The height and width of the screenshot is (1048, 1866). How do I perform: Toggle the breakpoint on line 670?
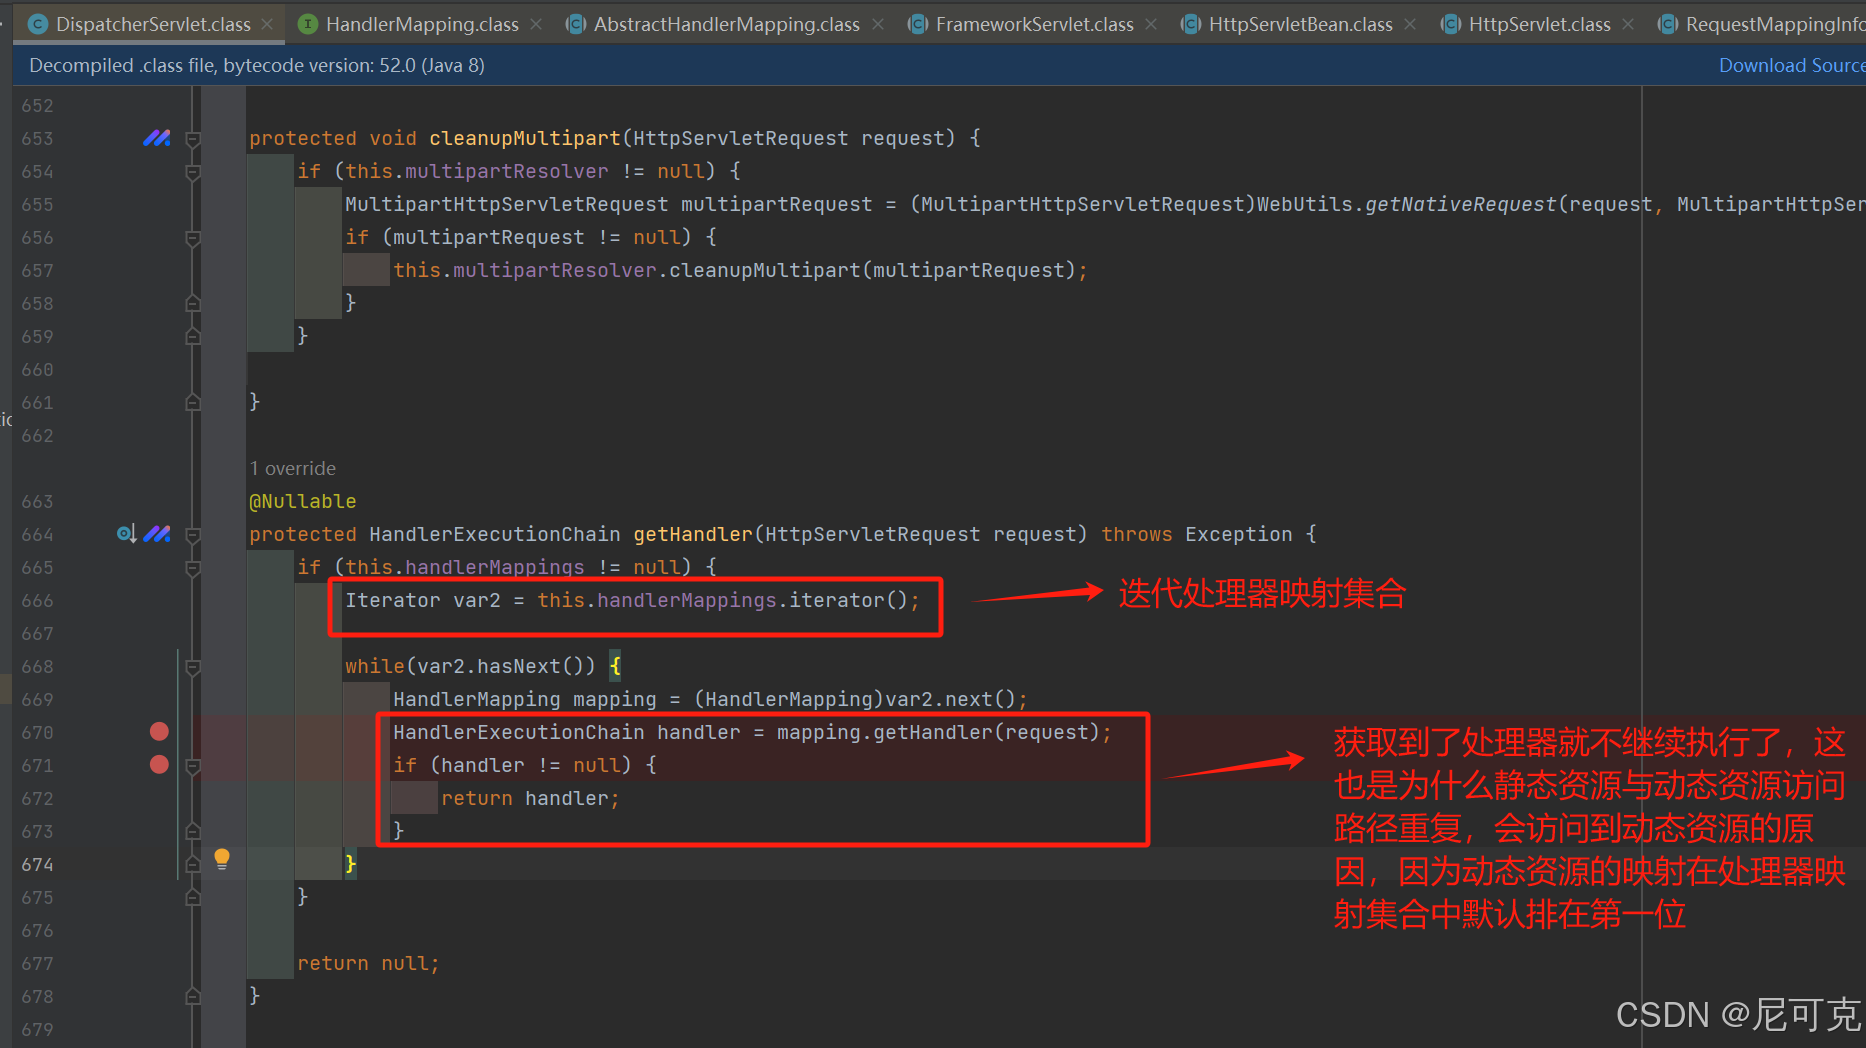point(159,732)
